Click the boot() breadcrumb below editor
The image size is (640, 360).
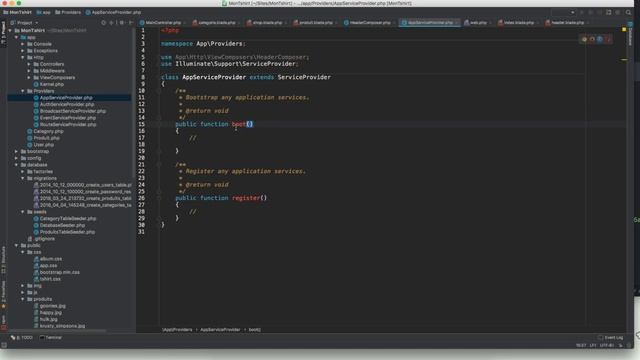pyautogui.click(x=255, y=330)
